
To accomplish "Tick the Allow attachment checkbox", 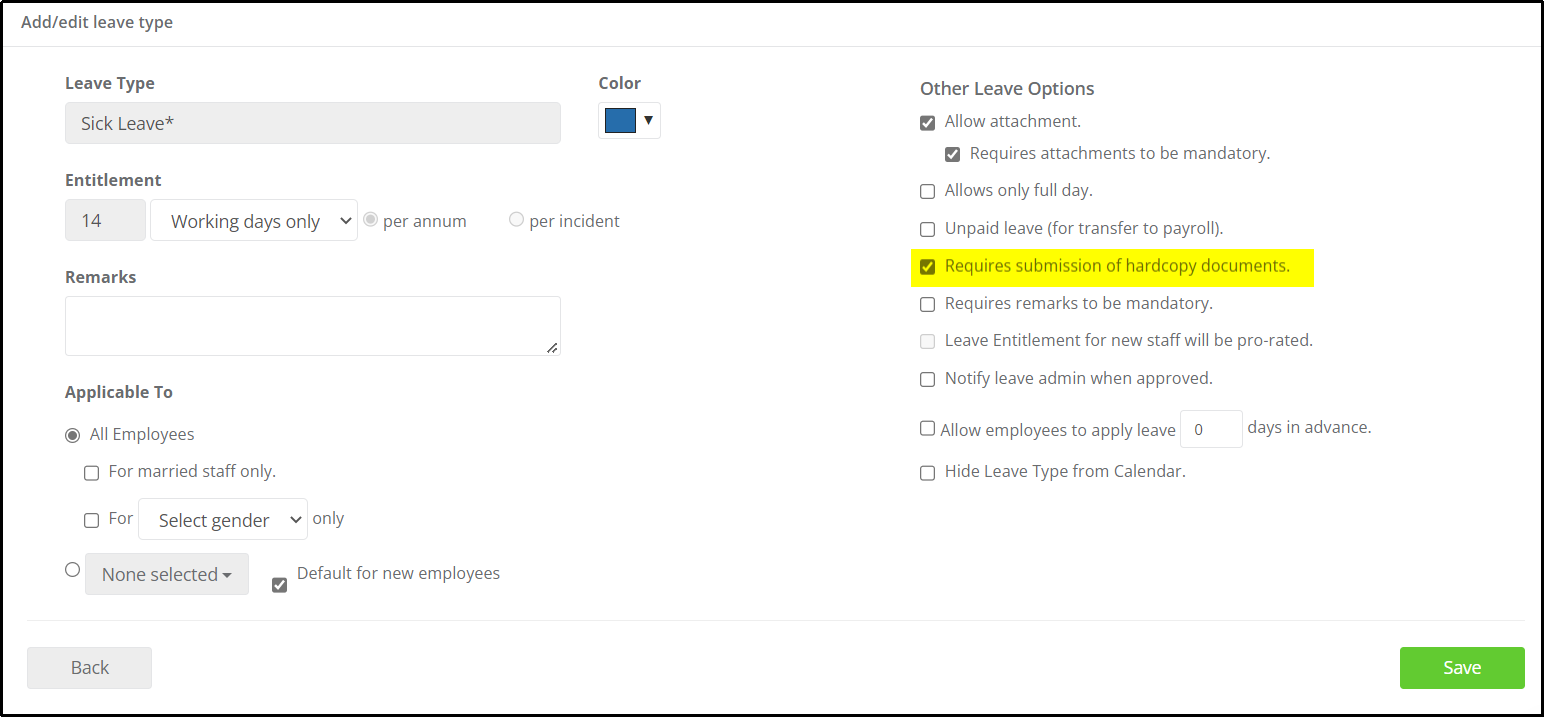I will 927,123.
